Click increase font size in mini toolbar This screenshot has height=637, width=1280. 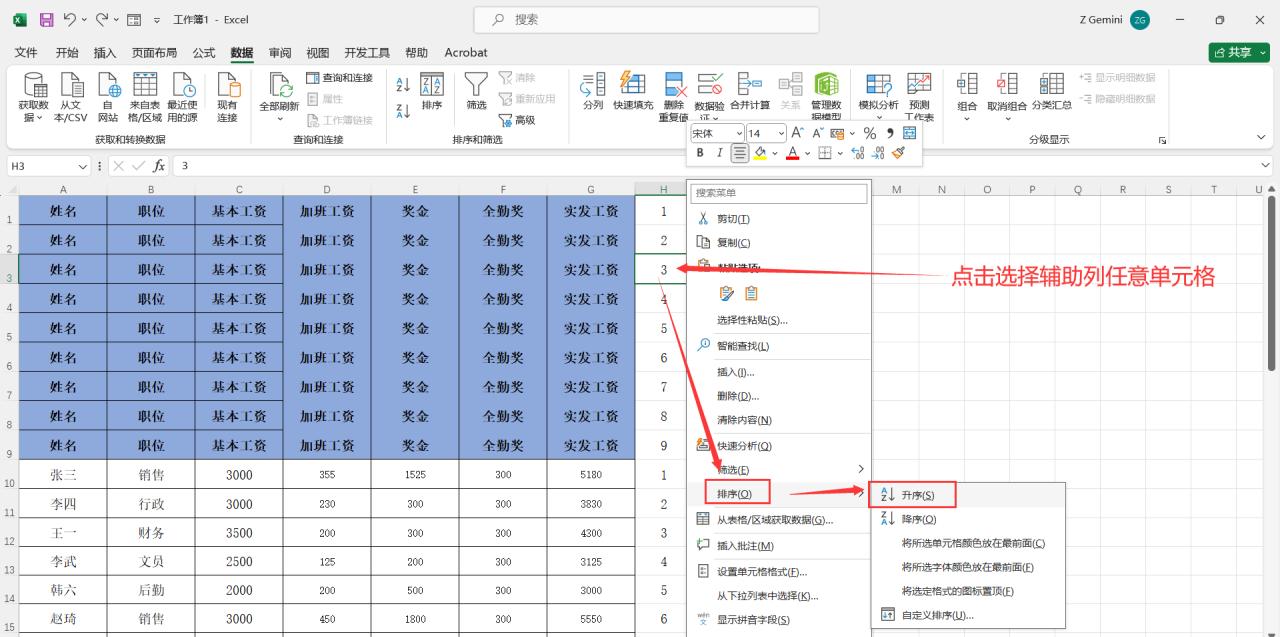797,133
